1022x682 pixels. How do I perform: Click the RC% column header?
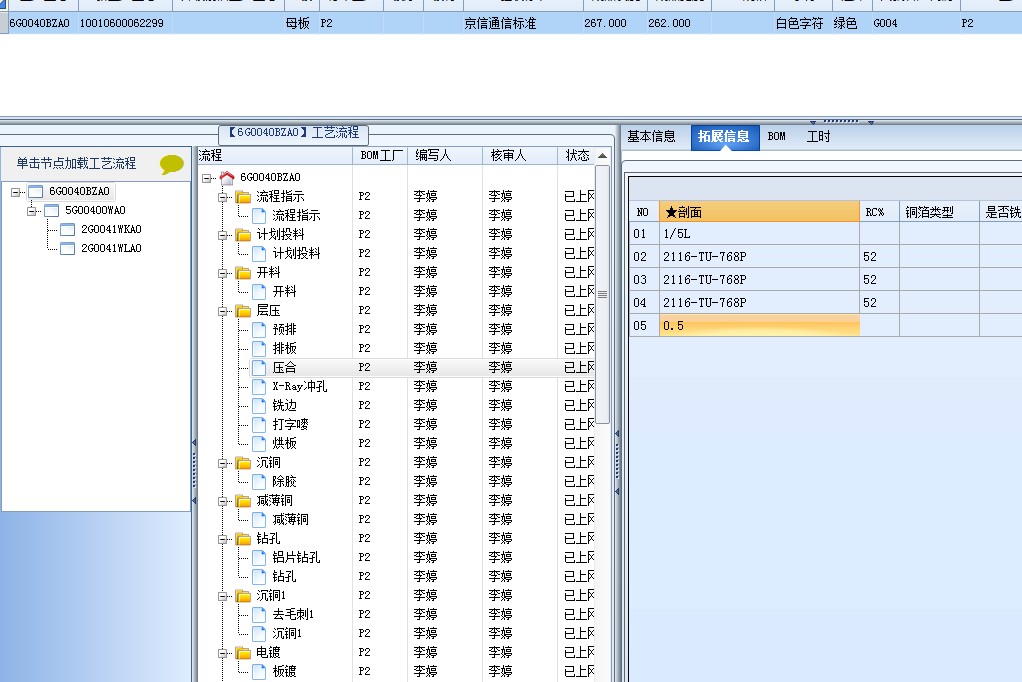pyautogui.click(x=880, y=212)
